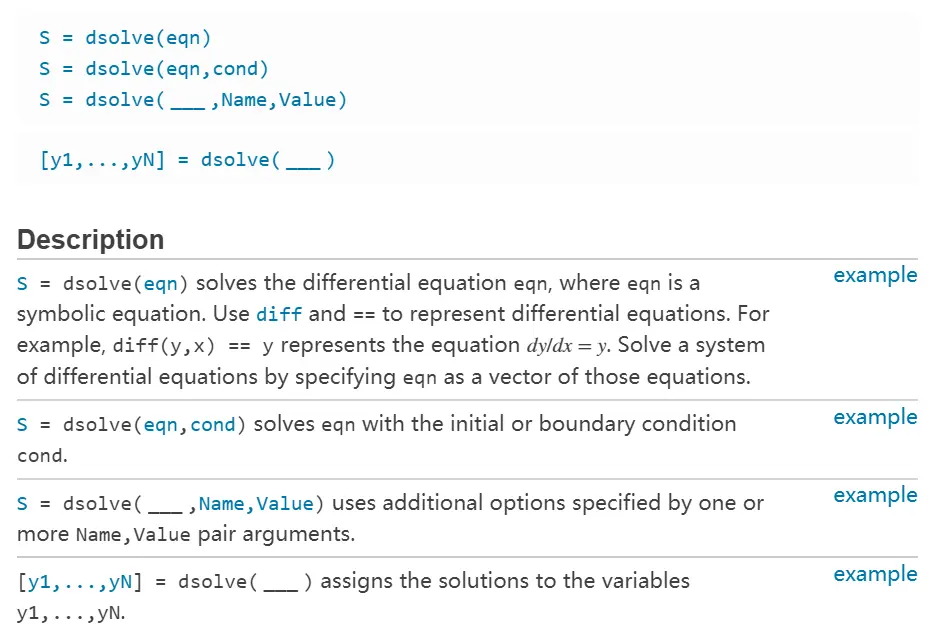Click syntax line with Name,Value arguments

click(x=193, y=100)
